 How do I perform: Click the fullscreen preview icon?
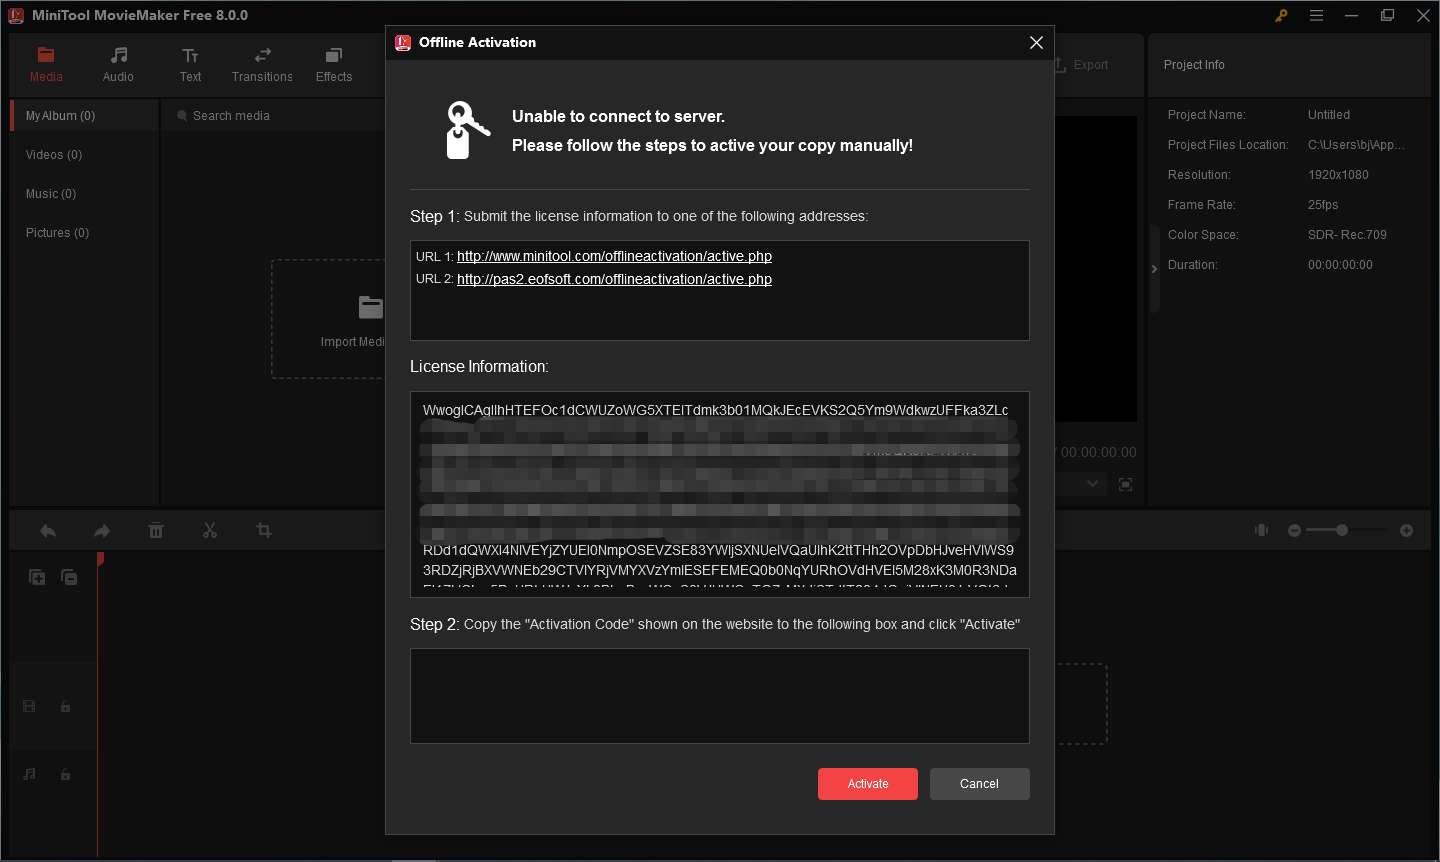(x=1125, y=484)
